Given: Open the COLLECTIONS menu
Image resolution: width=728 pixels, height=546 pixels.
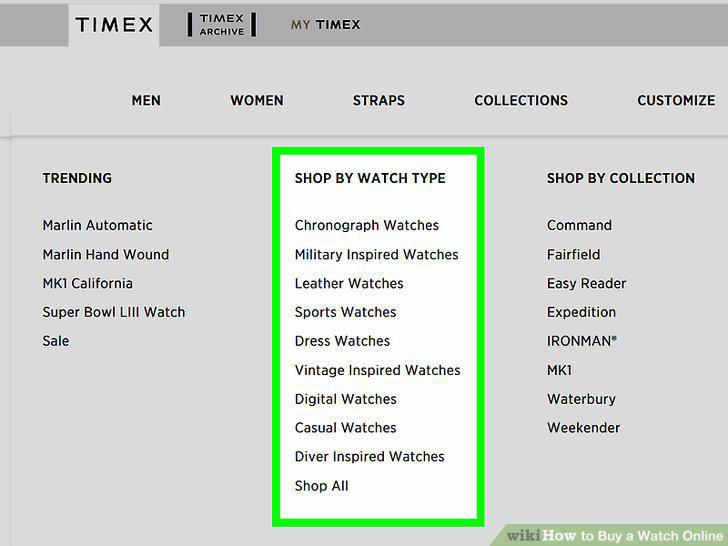Looking at the screenshot, I should [521, 100].
